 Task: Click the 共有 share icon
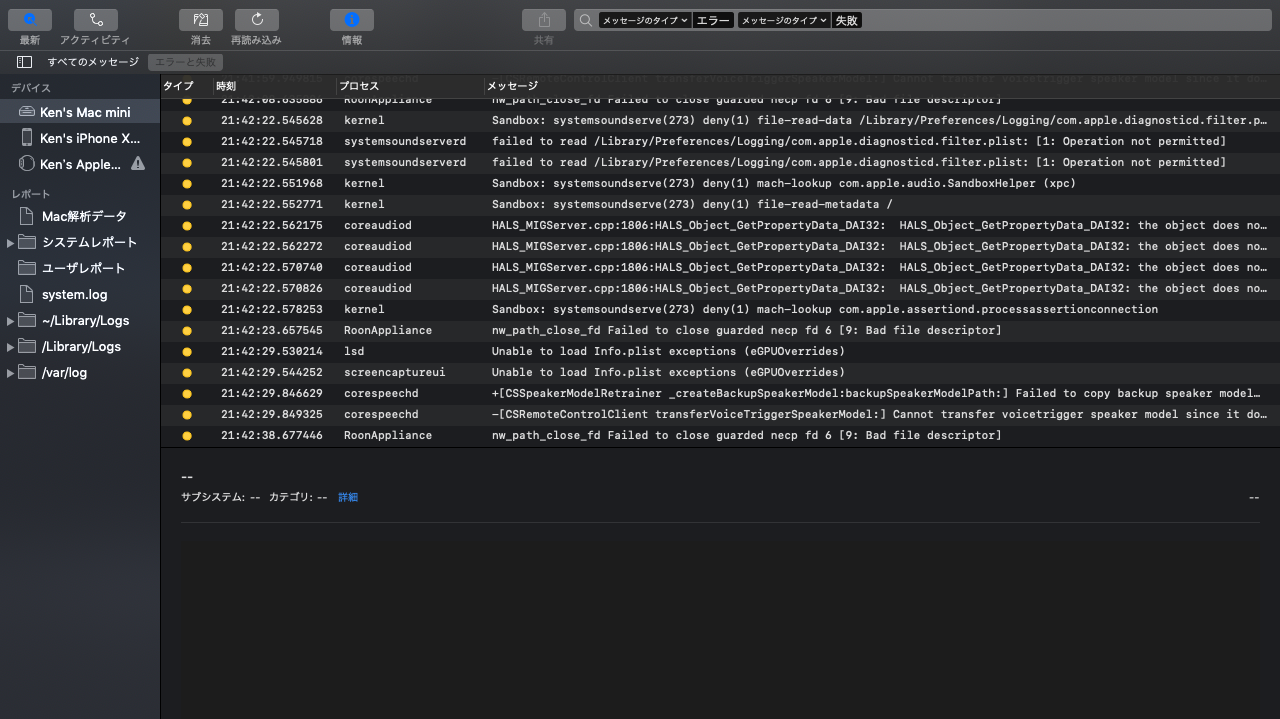tap(543, 20)
